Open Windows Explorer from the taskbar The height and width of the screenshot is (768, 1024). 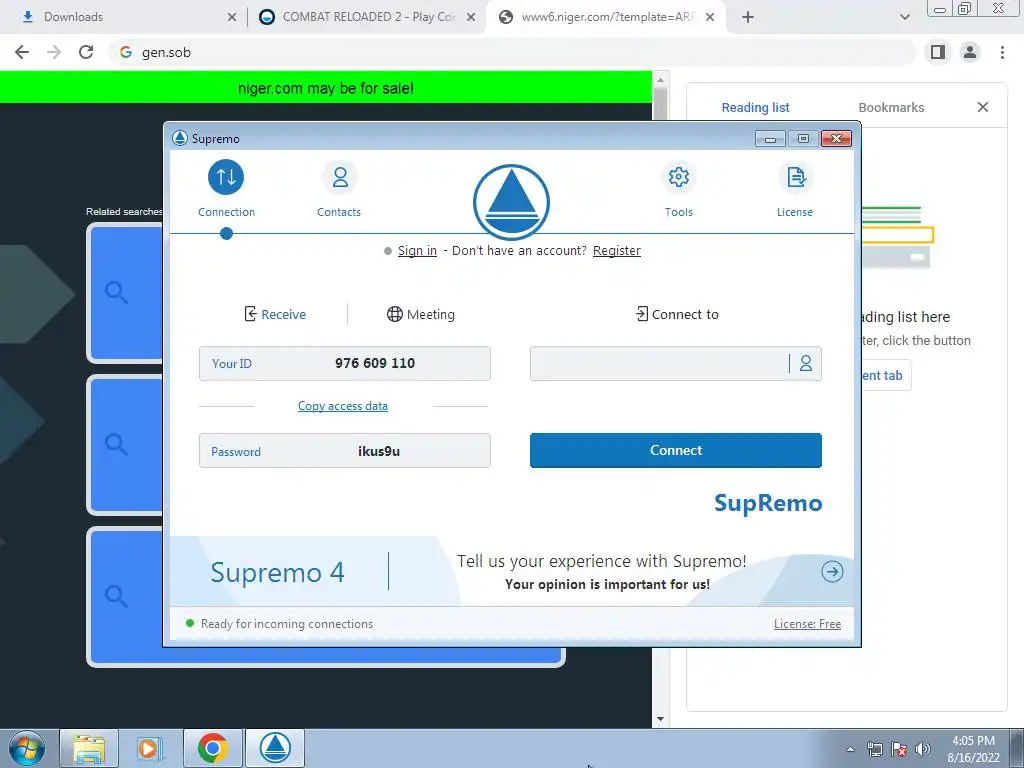[89, 748]
